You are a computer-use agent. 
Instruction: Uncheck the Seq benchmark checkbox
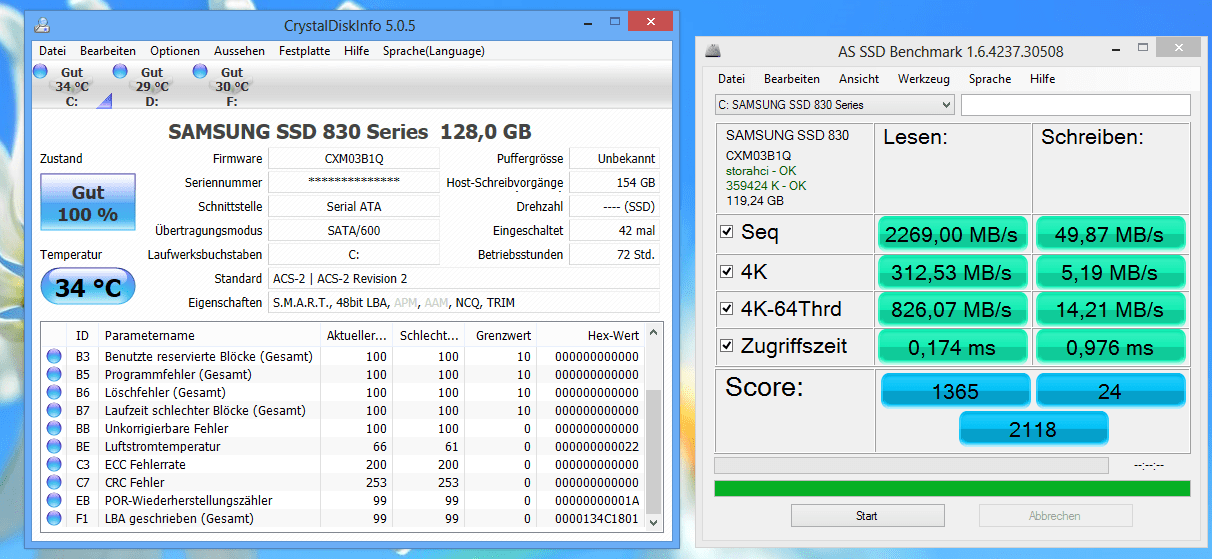click(x=727, y=232)
